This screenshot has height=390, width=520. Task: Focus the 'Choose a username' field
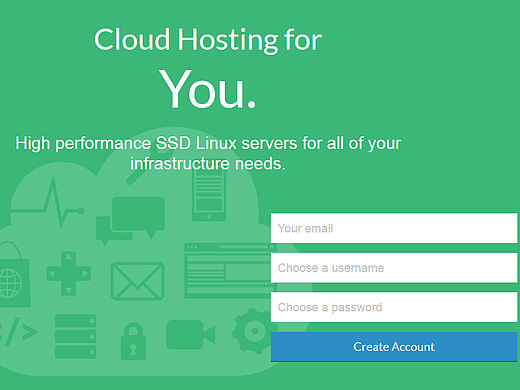pyautogui.click(x=394, y=268)
